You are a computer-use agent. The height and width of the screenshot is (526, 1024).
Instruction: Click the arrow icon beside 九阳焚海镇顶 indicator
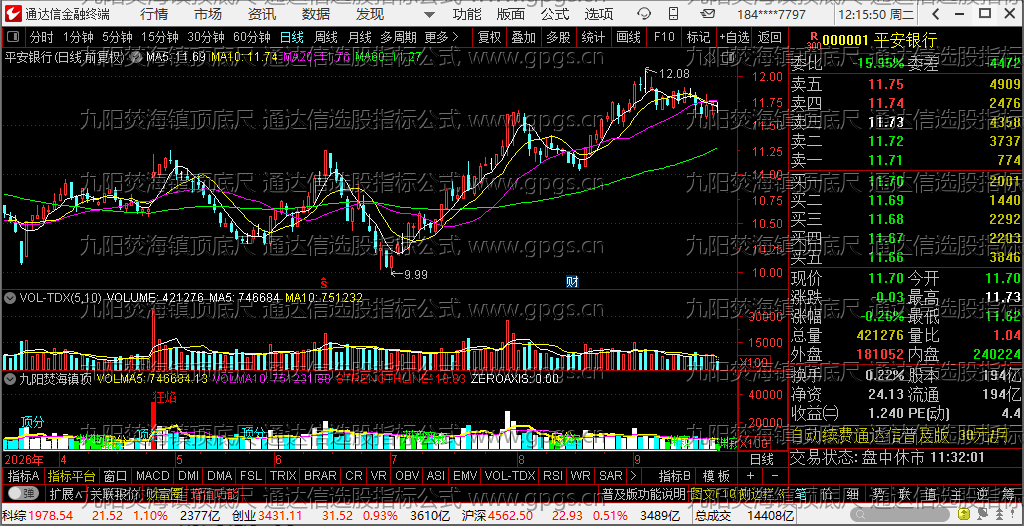(x=10, y=378)
